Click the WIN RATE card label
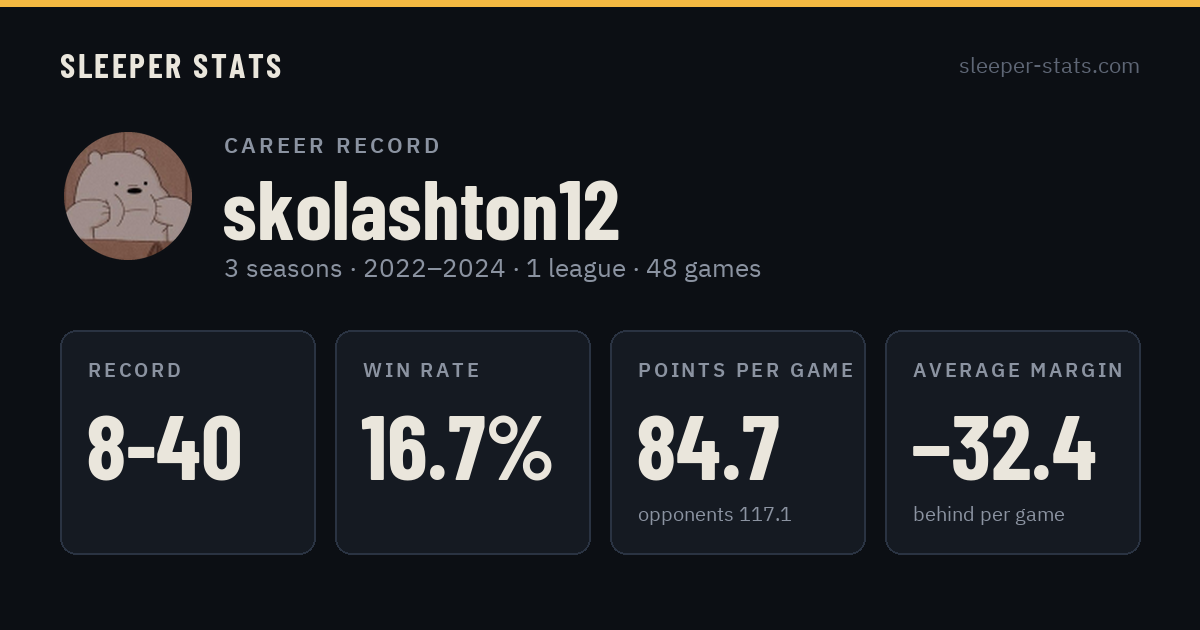The height and width of the screenshot is (630, 1200). click(x=422, y=371)
